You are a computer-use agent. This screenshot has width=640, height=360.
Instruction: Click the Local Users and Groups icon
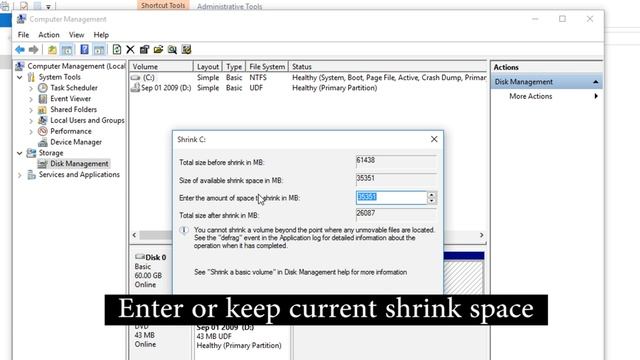42,120
